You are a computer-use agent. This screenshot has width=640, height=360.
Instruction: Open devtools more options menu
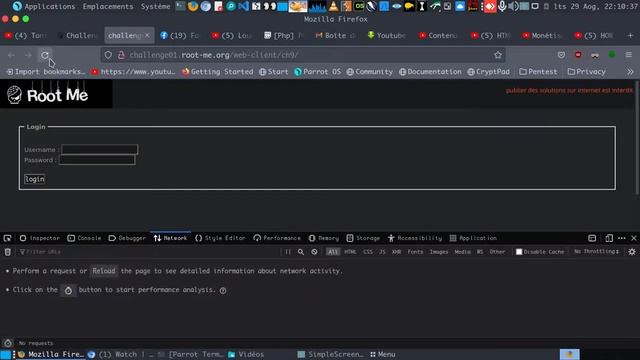coord(622,238)
